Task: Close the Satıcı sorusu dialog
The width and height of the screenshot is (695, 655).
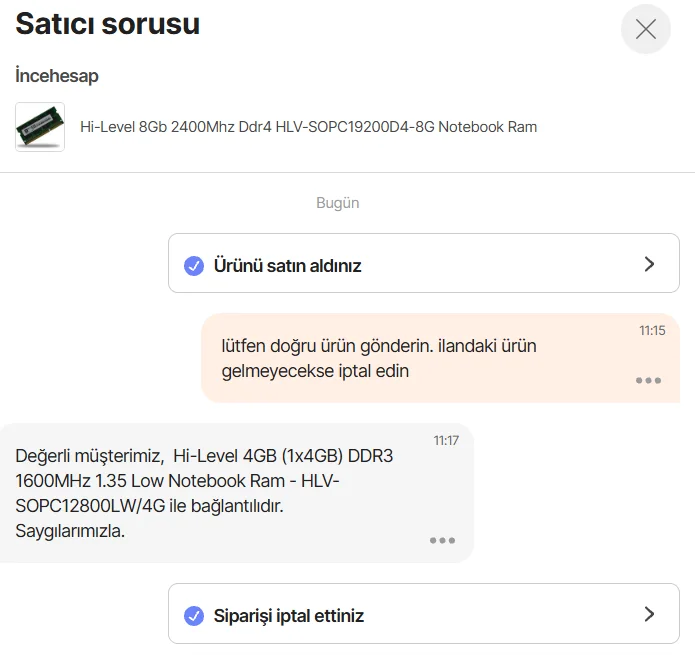Action: [645, 29]
